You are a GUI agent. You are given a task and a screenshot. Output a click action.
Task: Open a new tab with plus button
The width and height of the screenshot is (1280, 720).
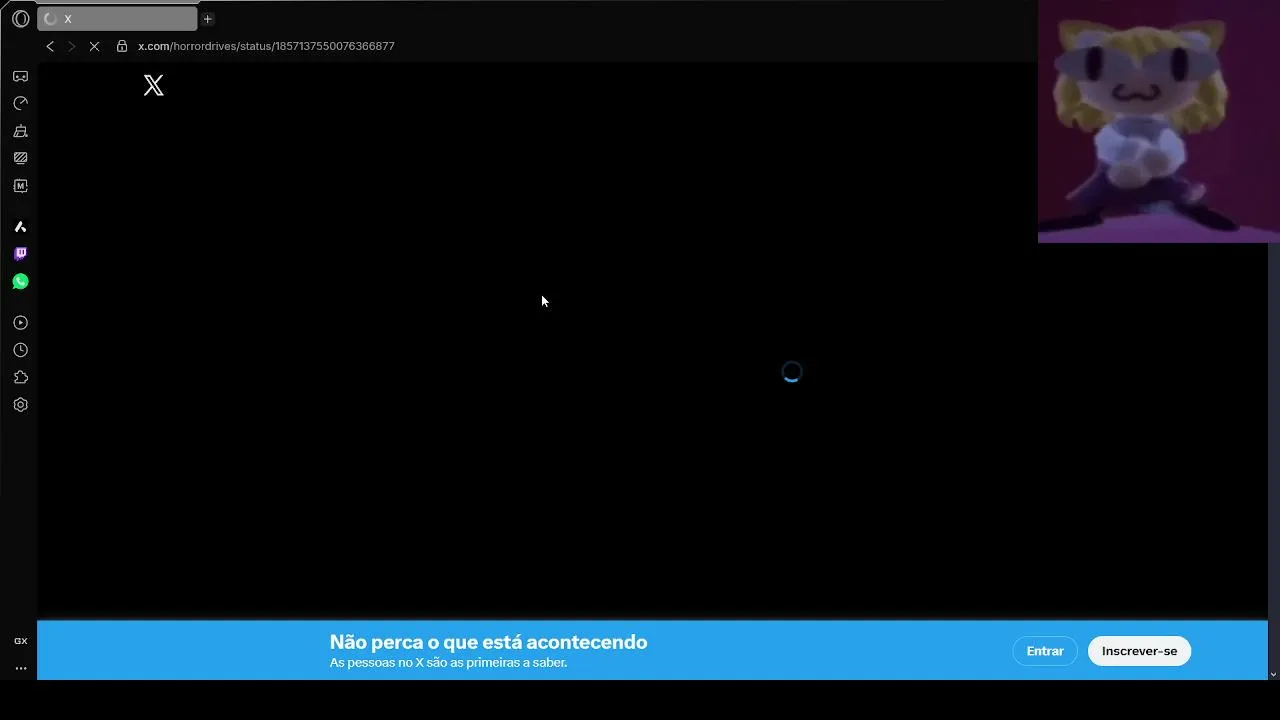(208, 19)
